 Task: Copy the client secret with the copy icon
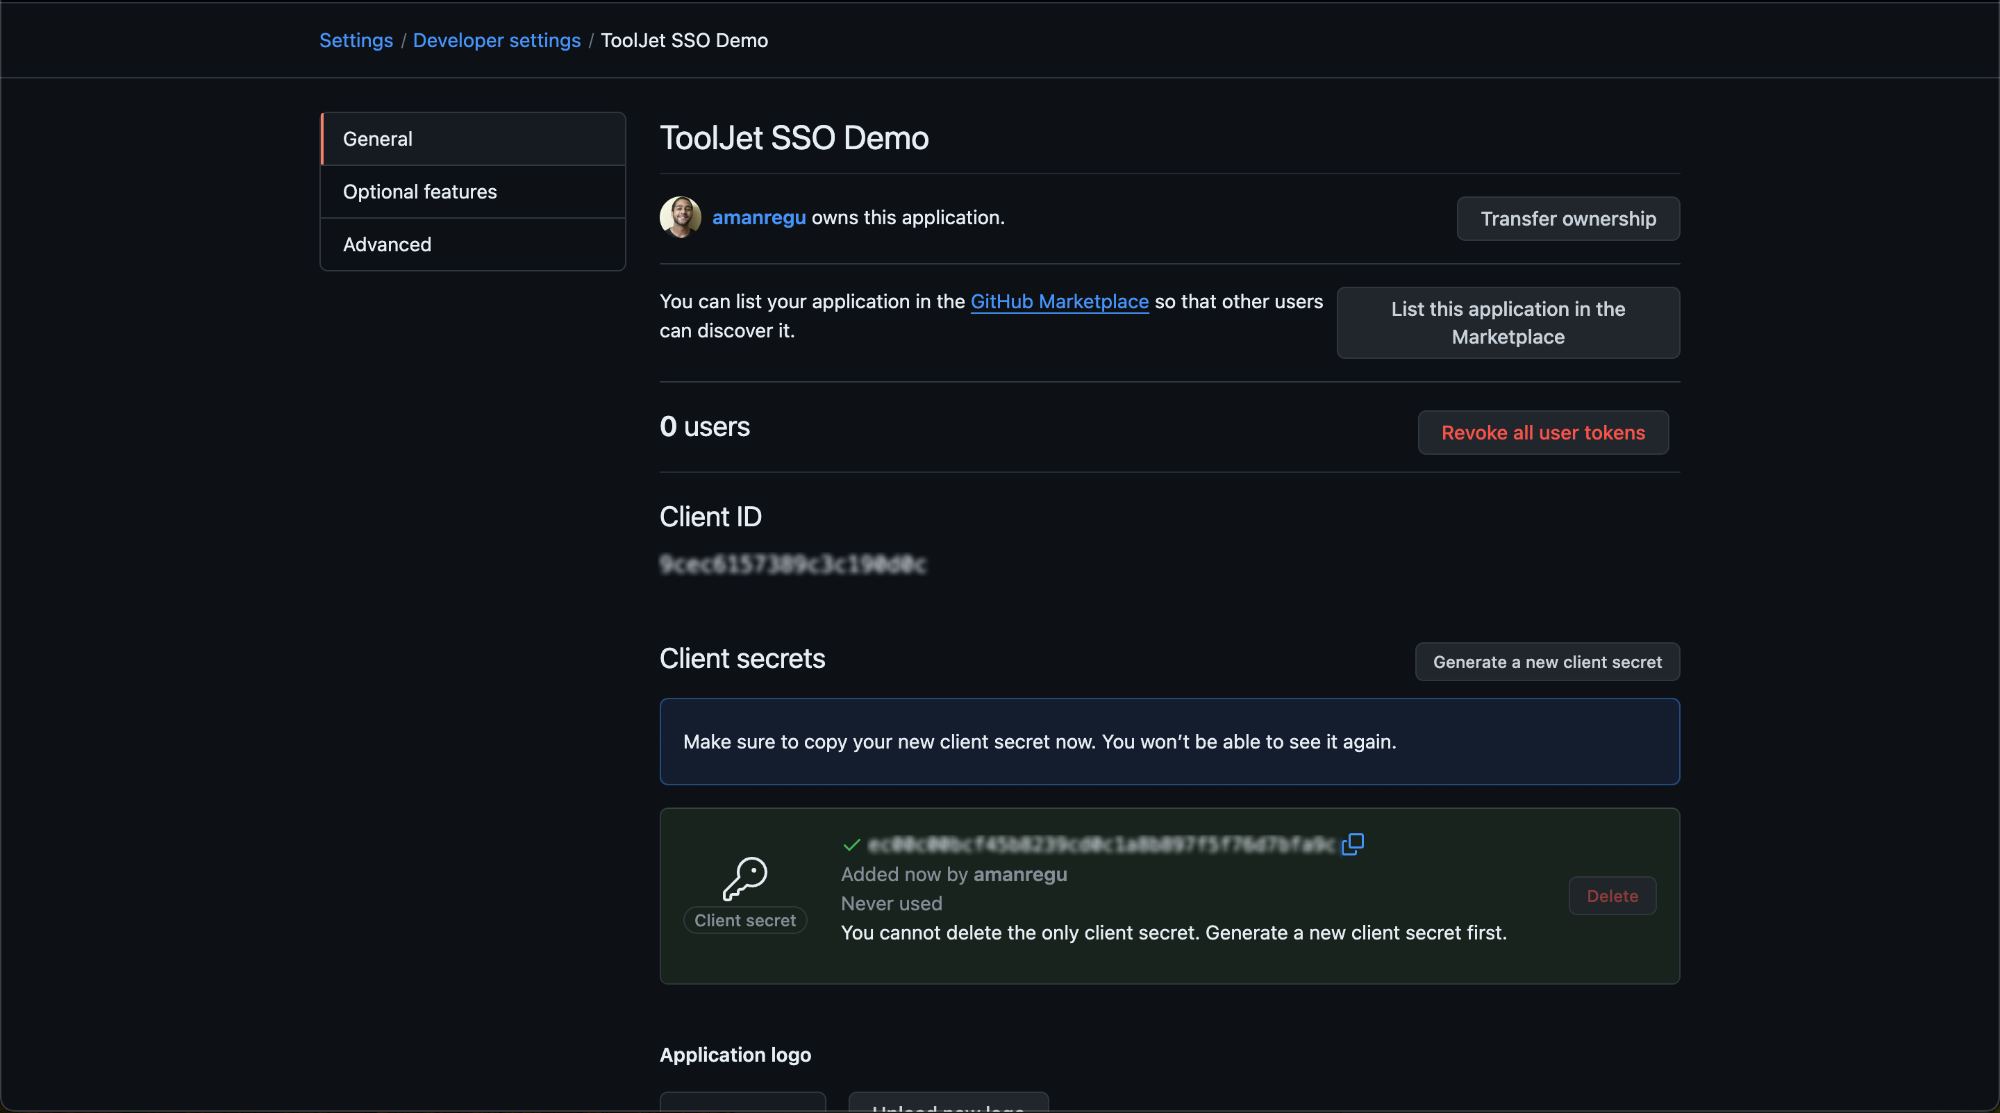1352,845
